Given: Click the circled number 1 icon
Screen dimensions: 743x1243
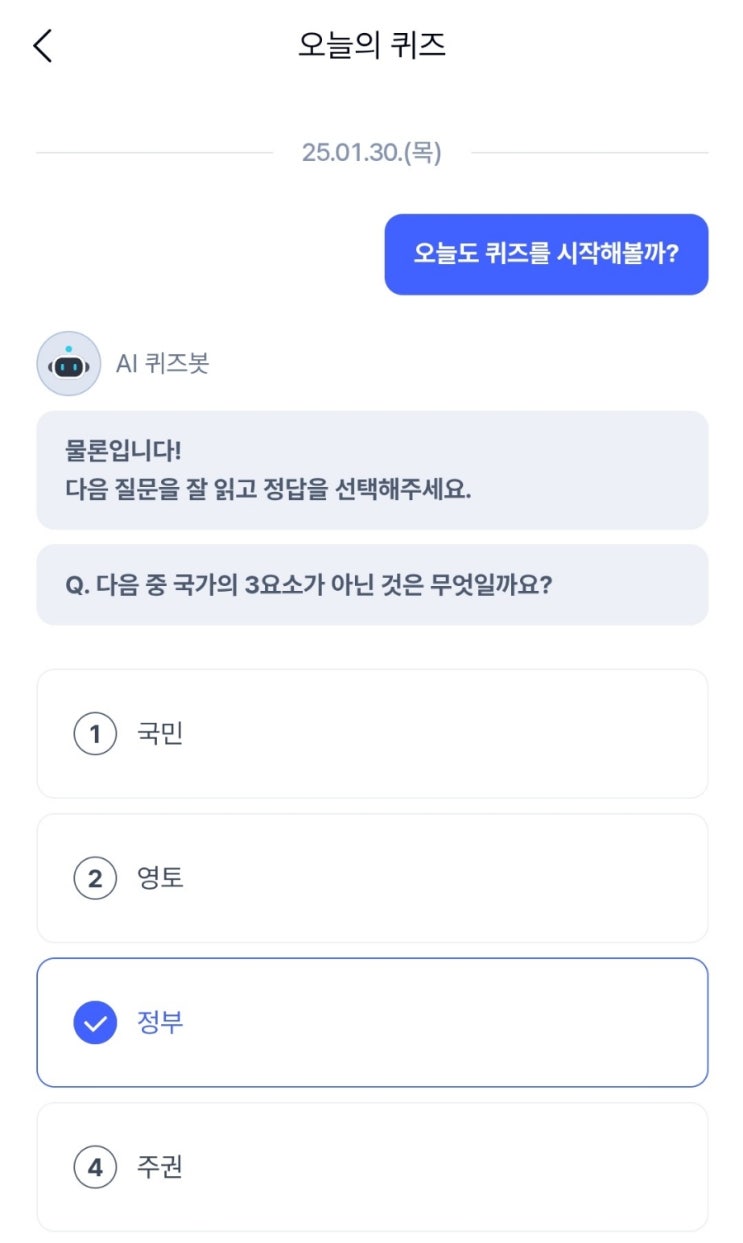Looking at the screenshot, I should (x=95, y=735).
